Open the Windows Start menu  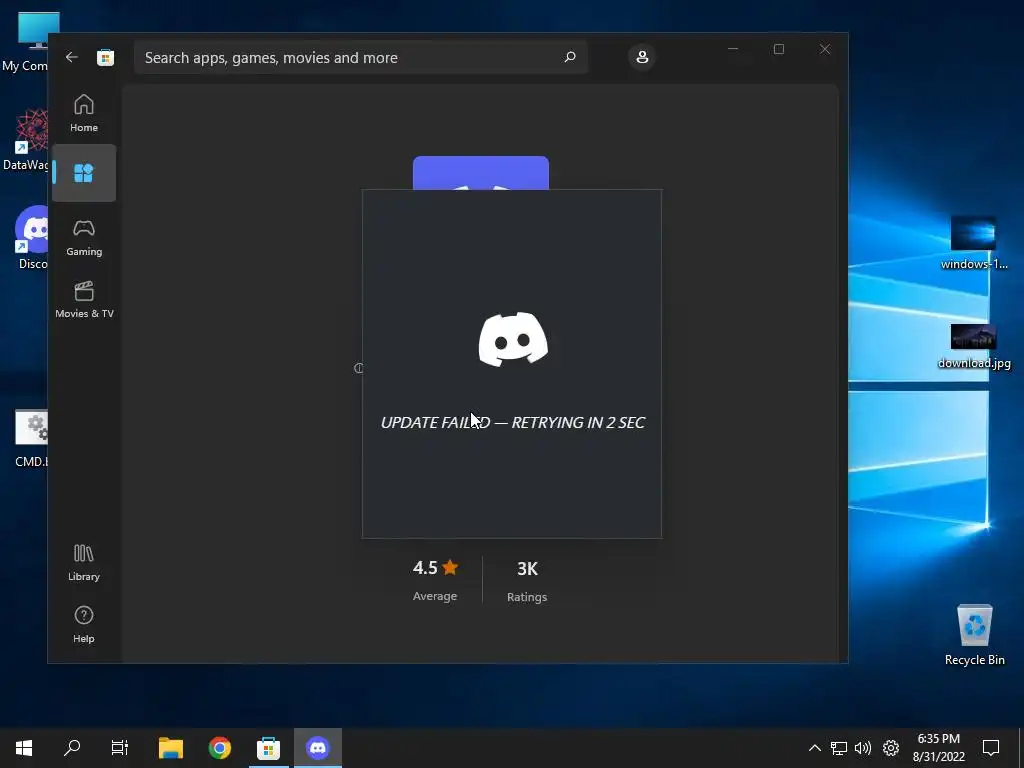pos(24,748)
